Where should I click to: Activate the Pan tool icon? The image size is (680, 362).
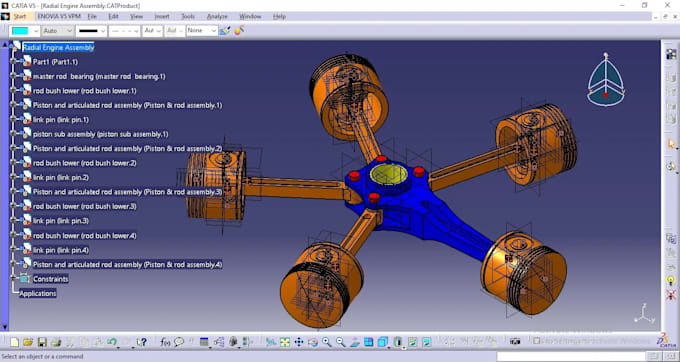299,342
